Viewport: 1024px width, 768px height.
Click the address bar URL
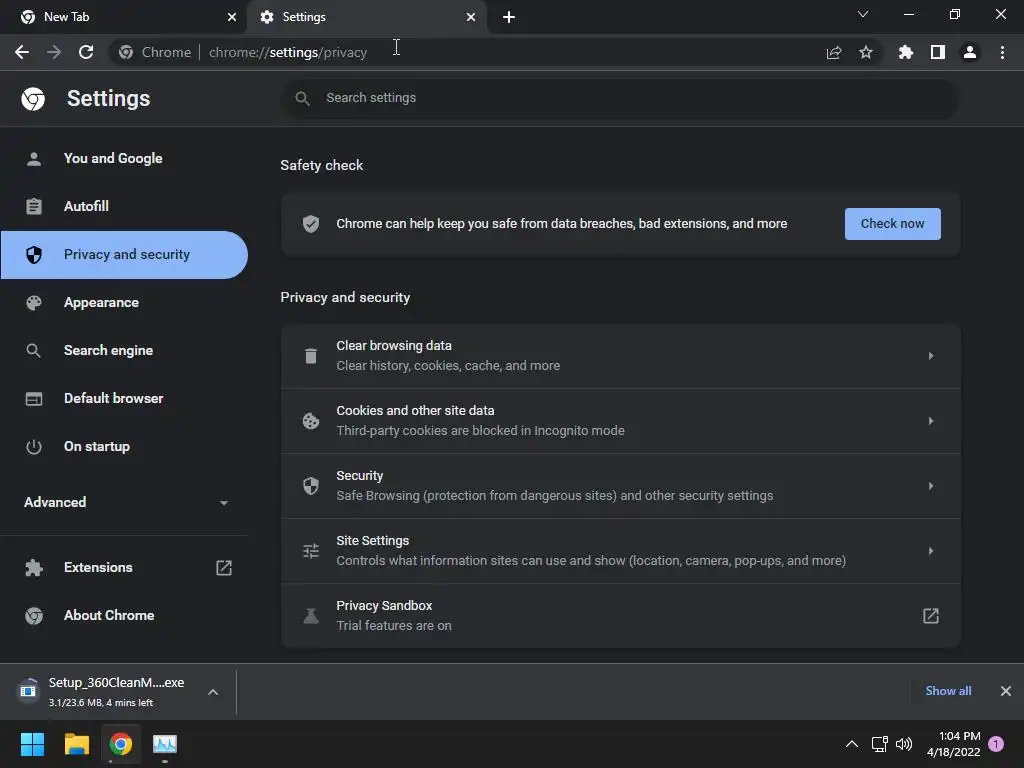click(x=288, y=52)
